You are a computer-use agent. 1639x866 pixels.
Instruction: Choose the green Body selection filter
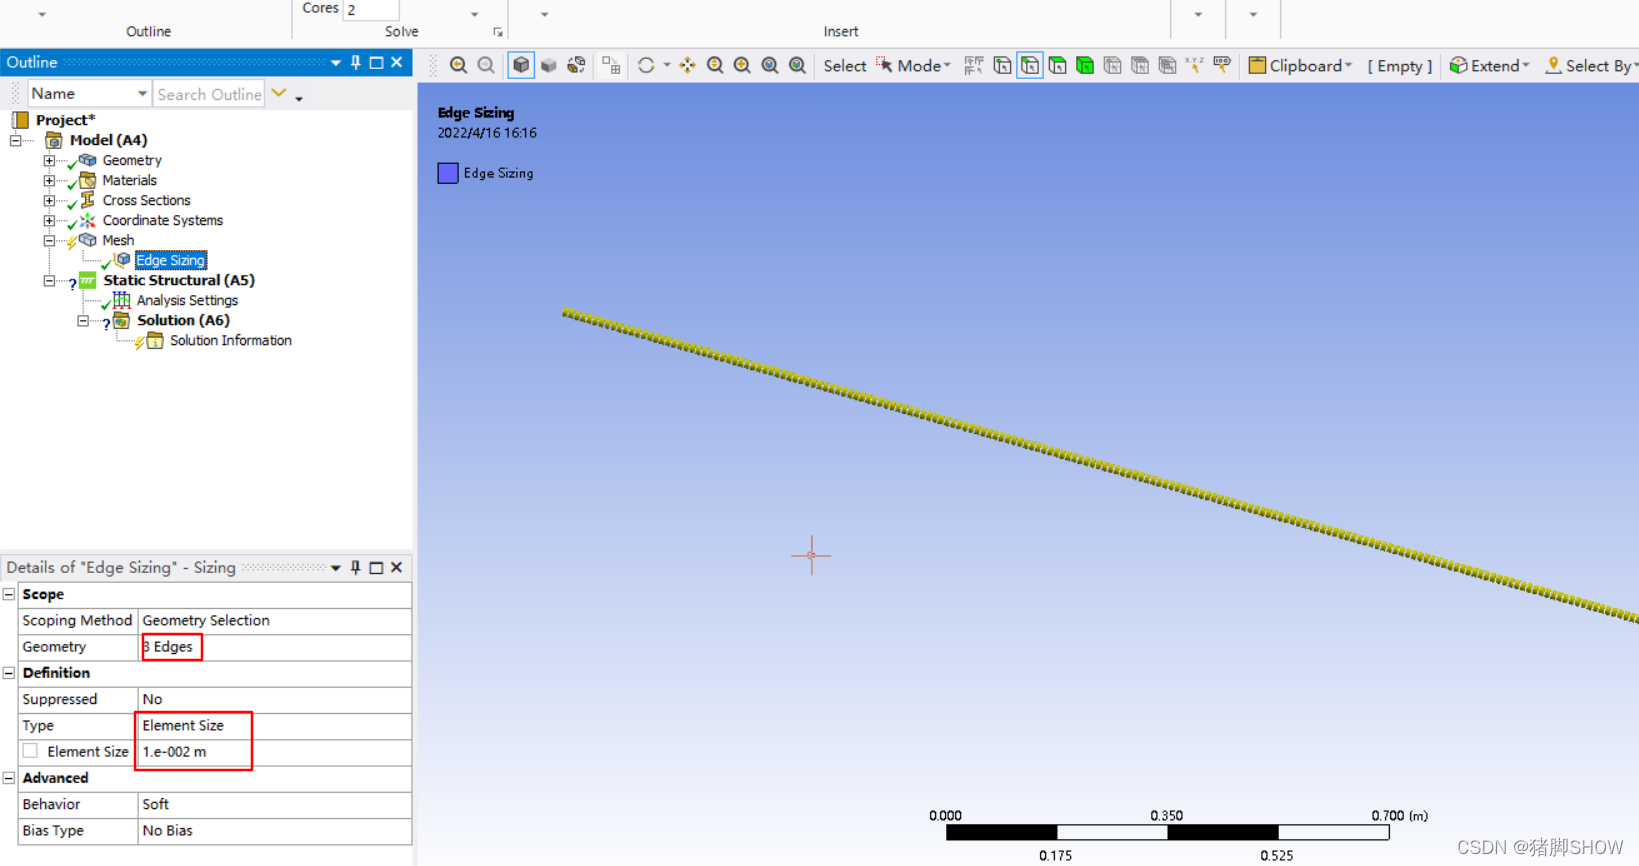(x=1085, y=66)
